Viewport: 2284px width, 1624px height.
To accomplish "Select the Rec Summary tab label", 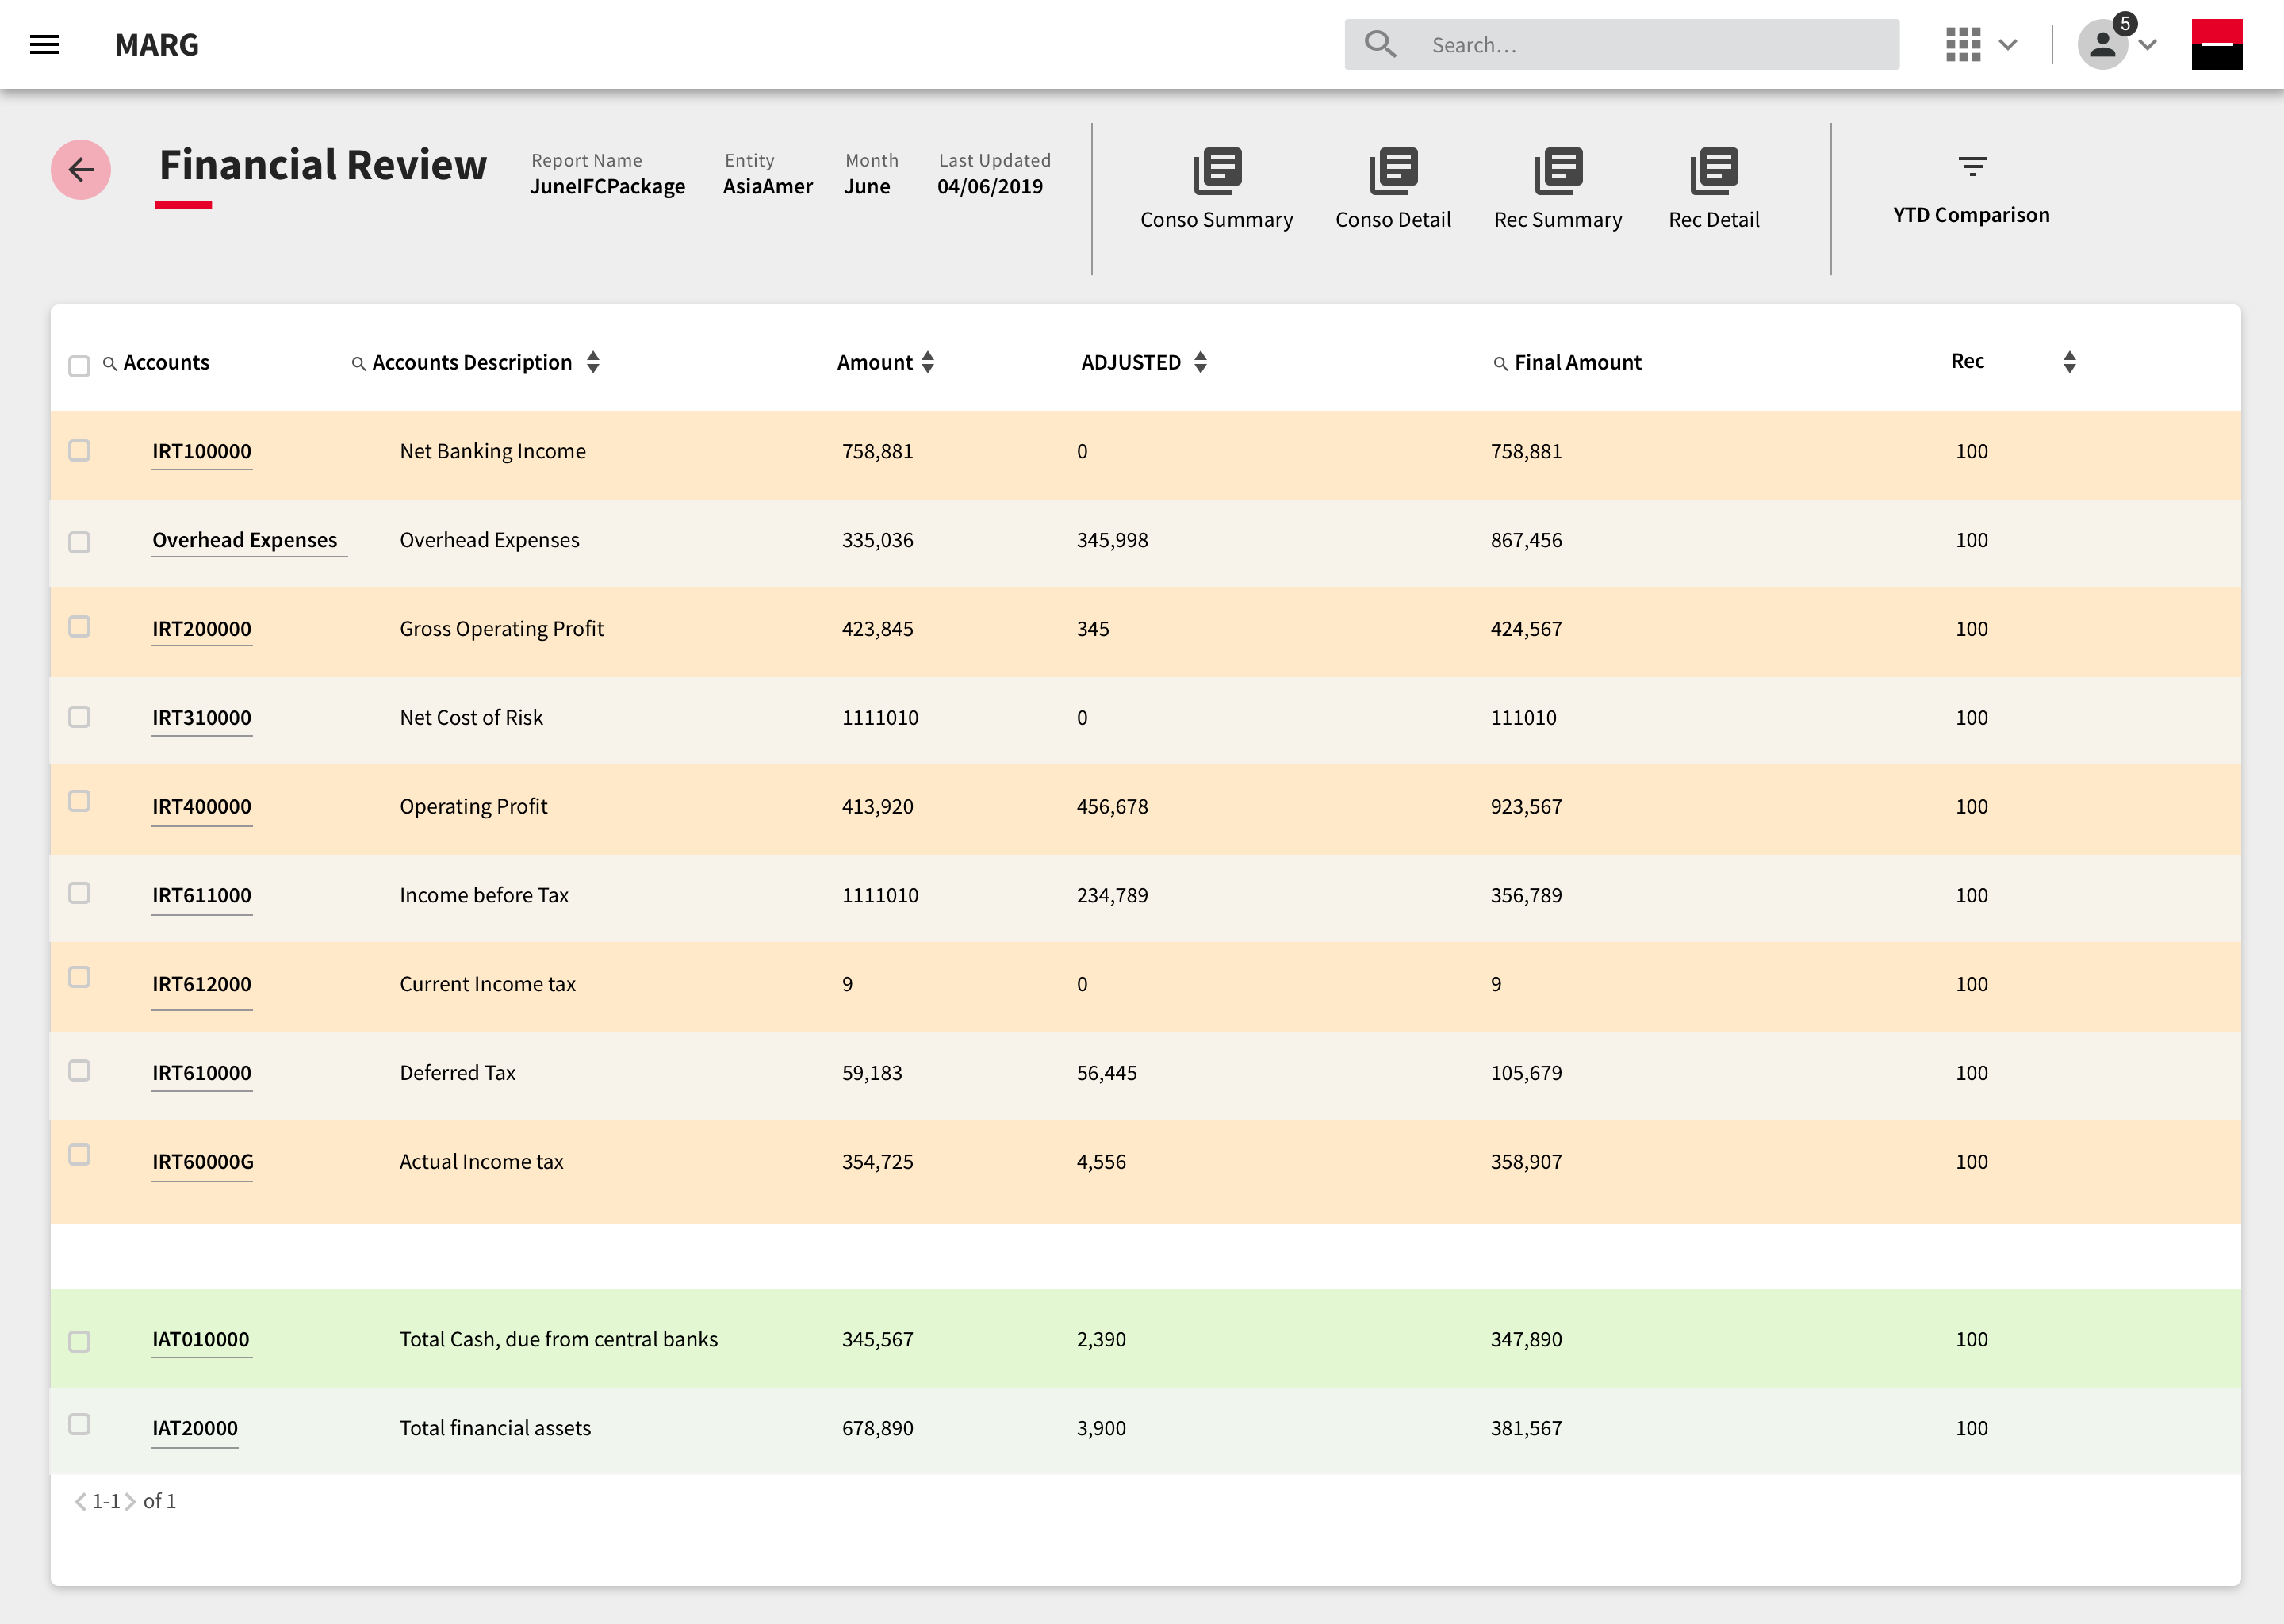I will [x=1558, y=220].
